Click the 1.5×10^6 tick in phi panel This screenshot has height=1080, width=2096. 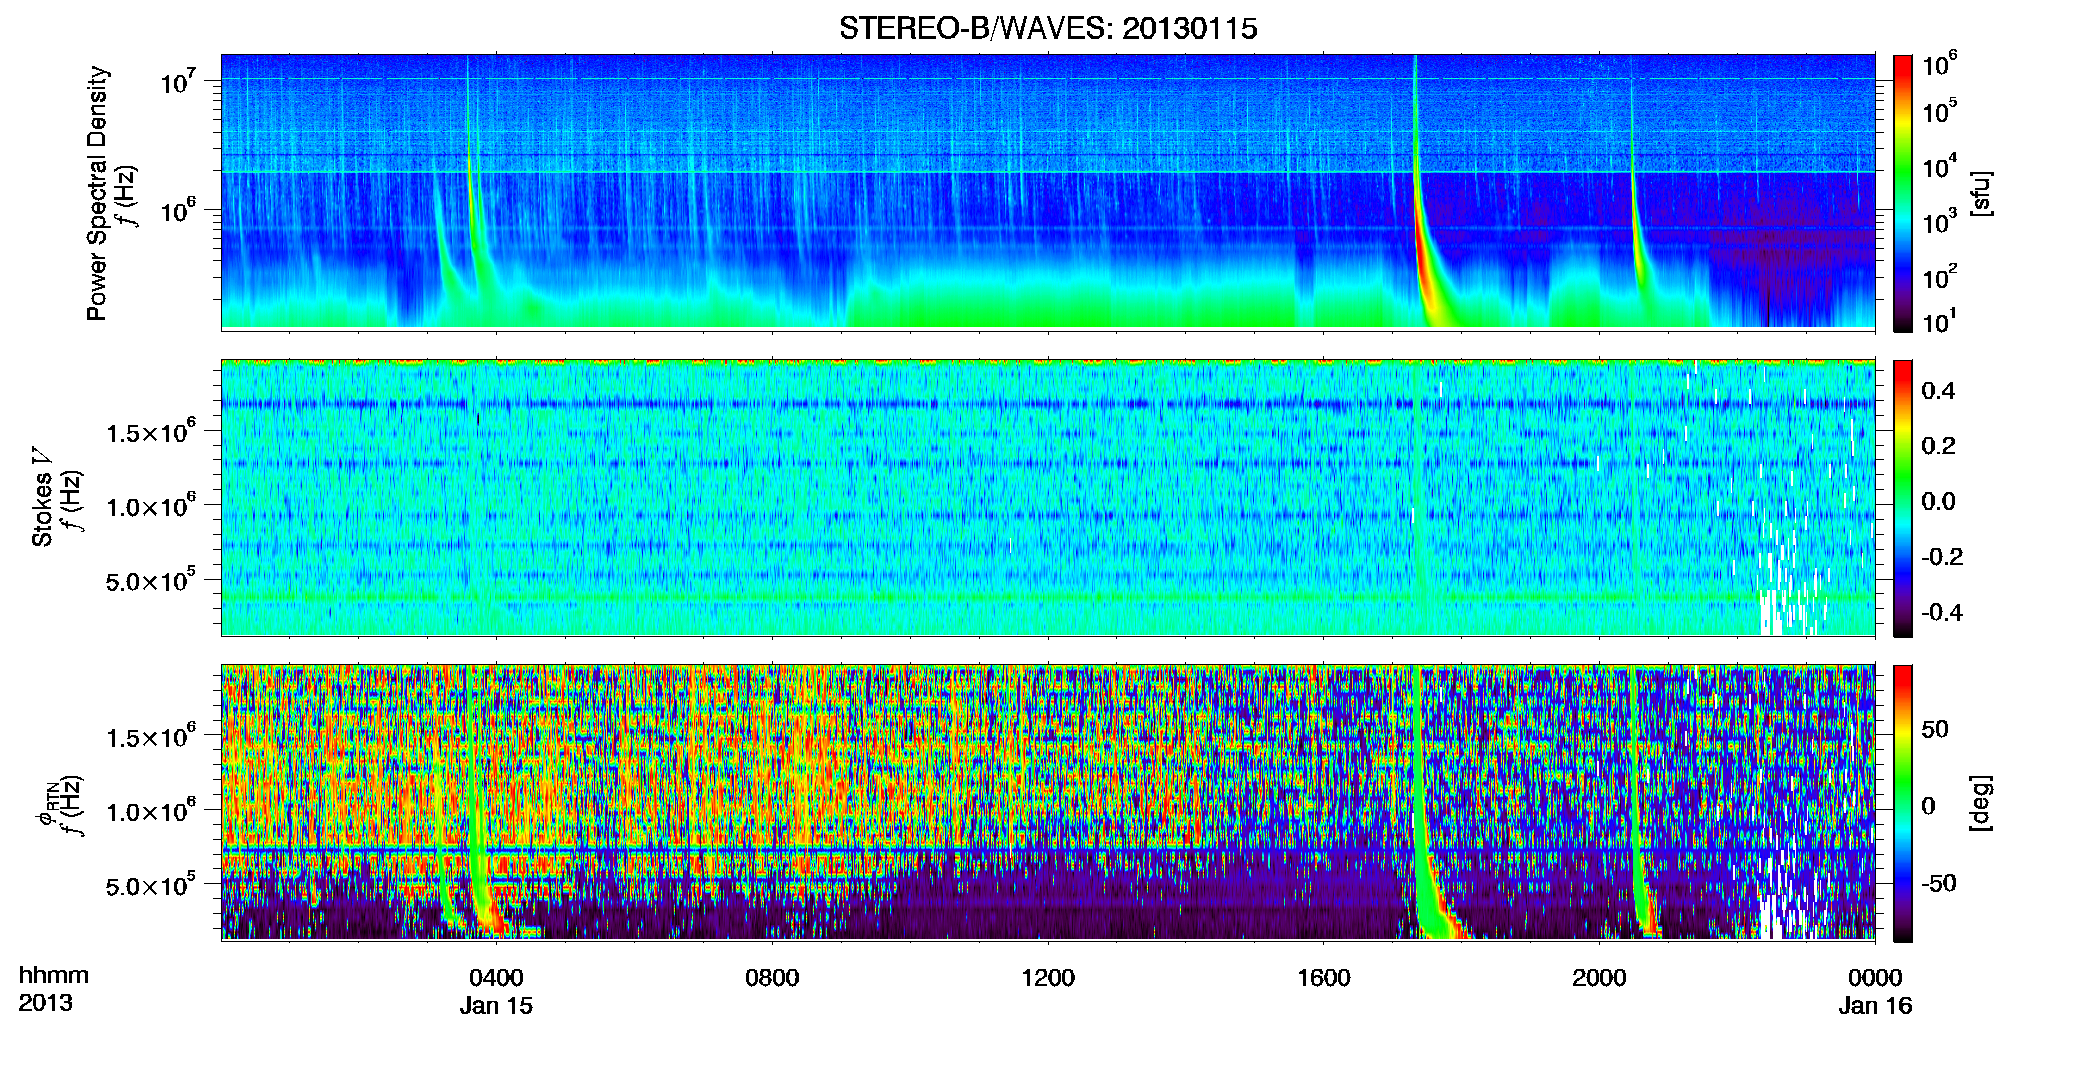coord(151,736)
